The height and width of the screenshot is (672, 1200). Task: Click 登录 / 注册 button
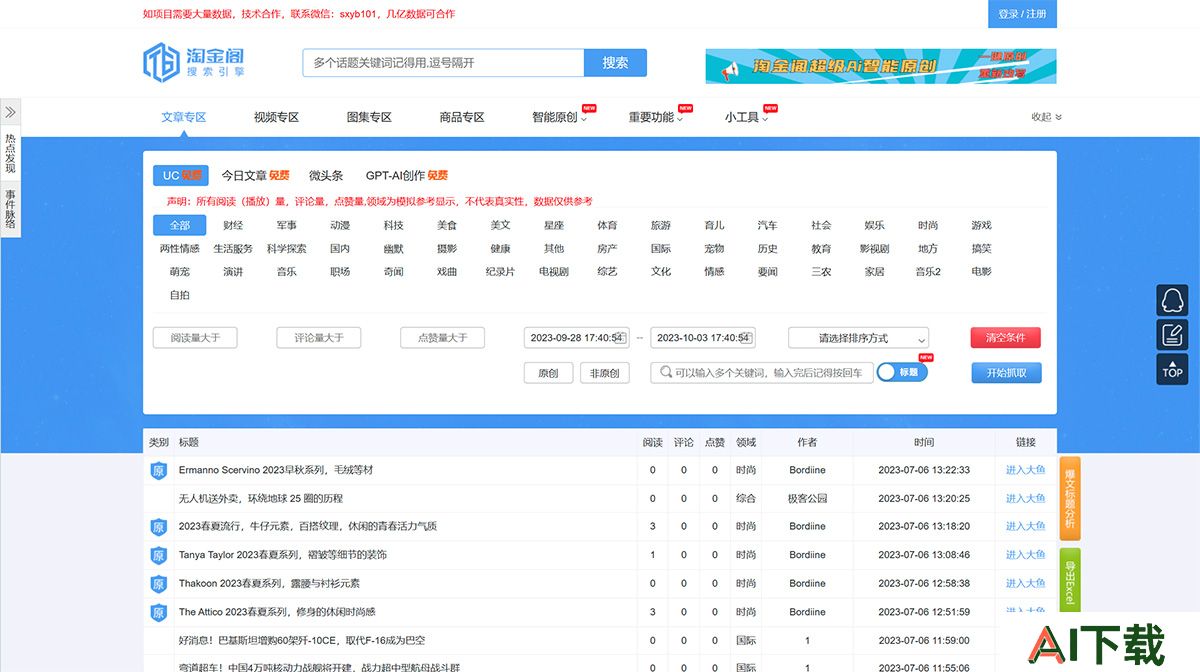1022,14
